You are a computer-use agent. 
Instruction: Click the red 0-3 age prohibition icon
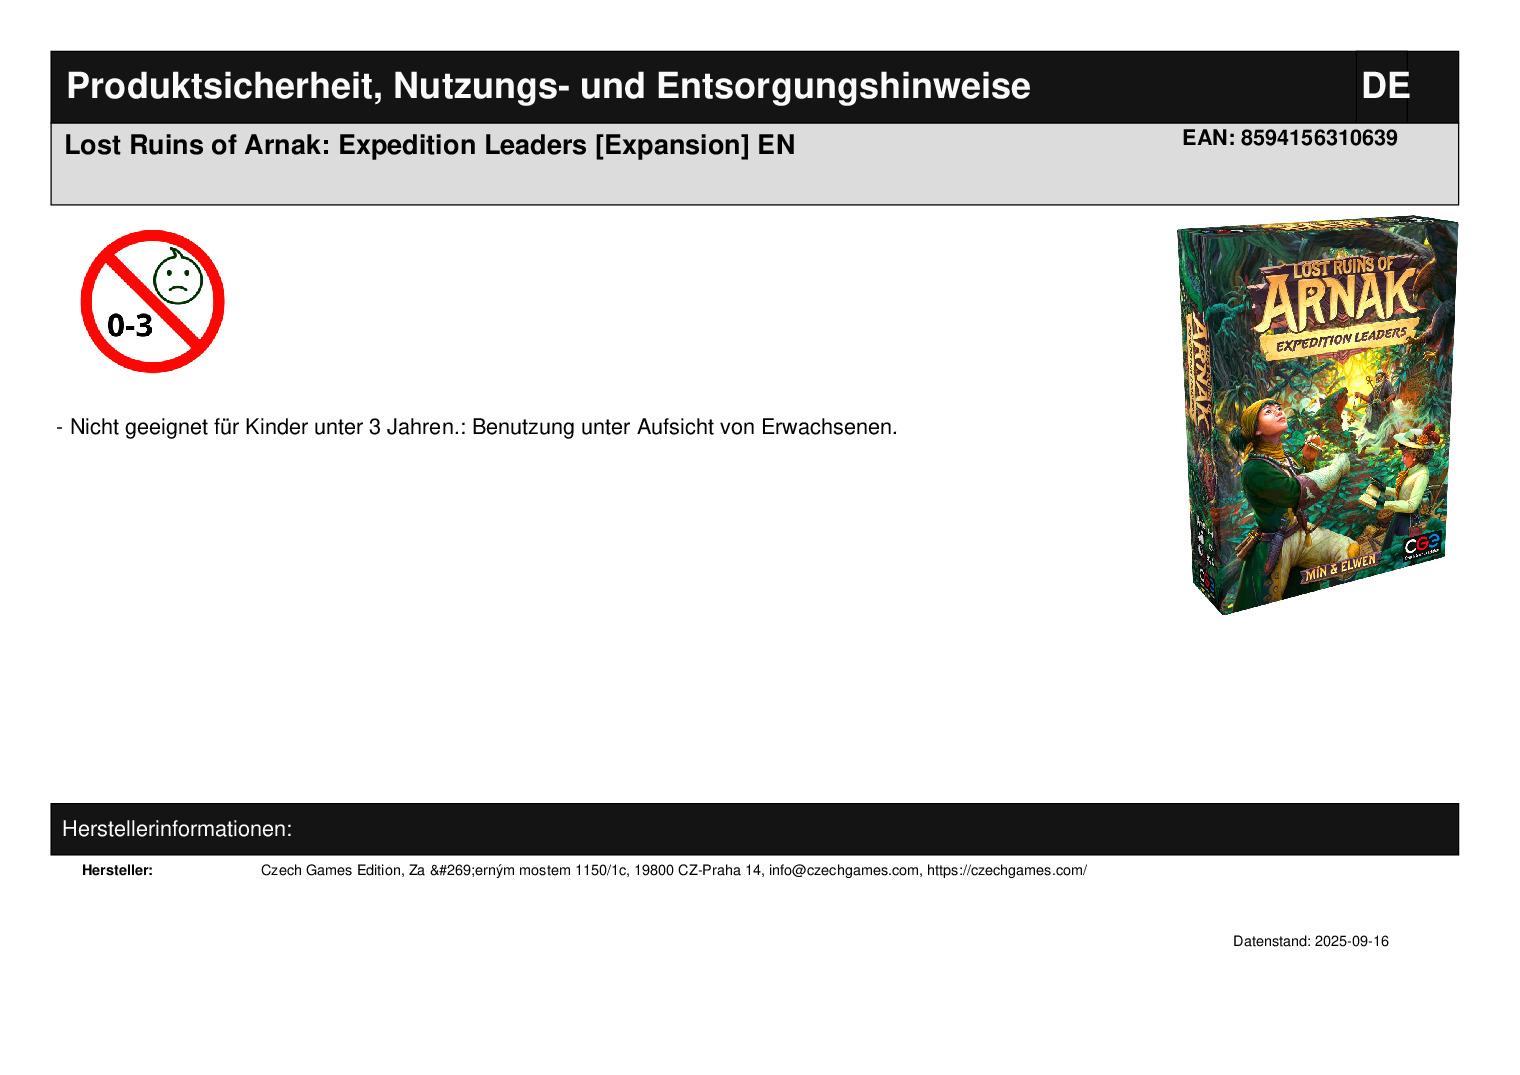pyautogui.click(x=152, y=301)
